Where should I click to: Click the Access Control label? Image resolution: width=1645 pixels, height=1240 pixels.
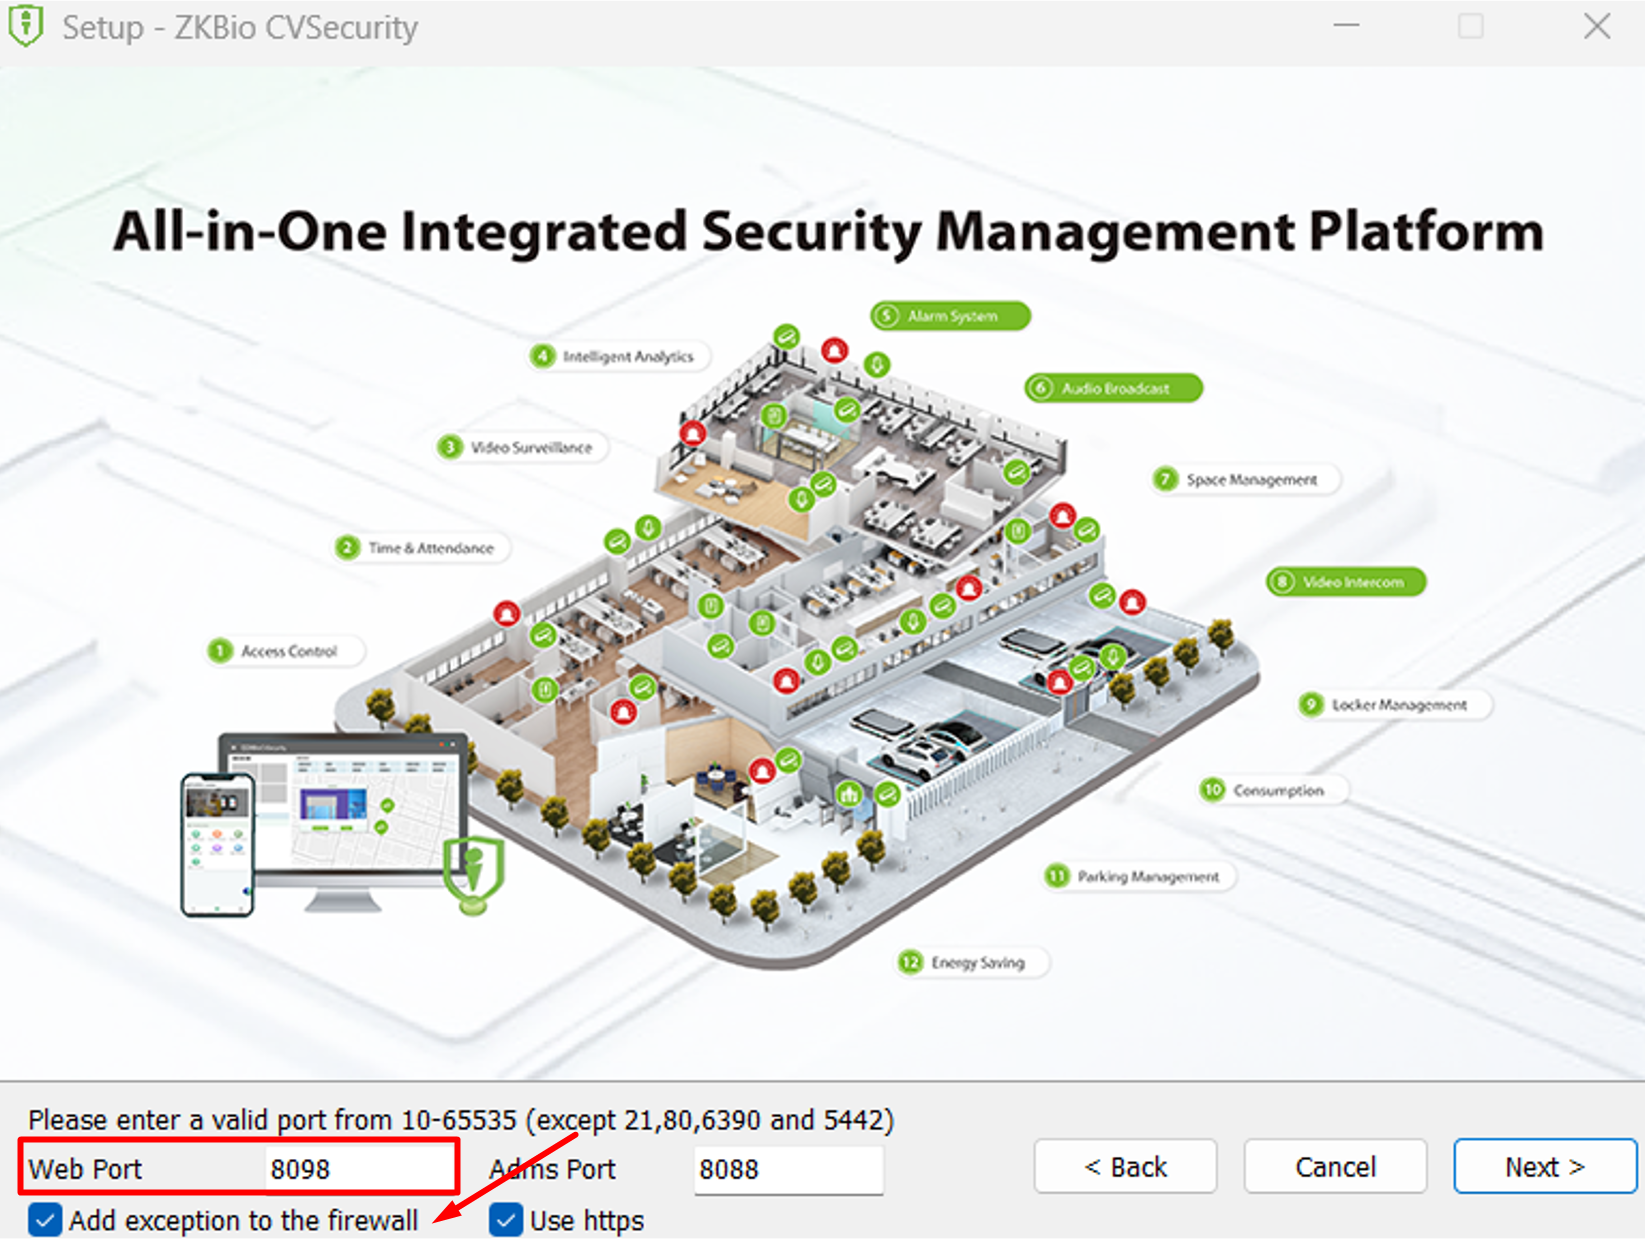pyautogui.click(x=285, y=651)
